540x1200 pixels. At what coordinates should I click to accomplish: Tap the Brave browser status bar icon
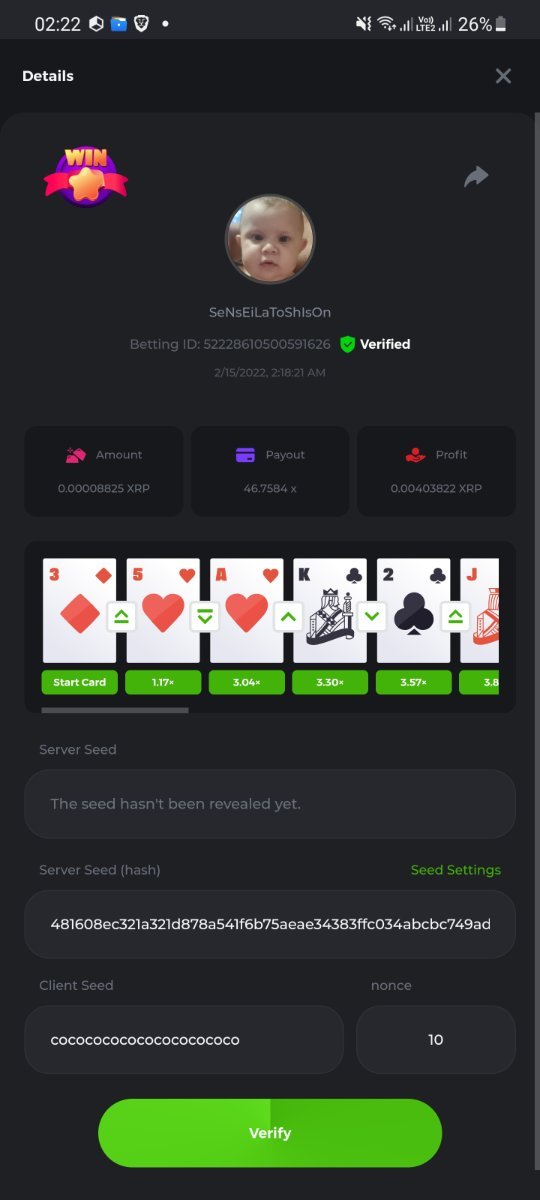coord(142,24)
